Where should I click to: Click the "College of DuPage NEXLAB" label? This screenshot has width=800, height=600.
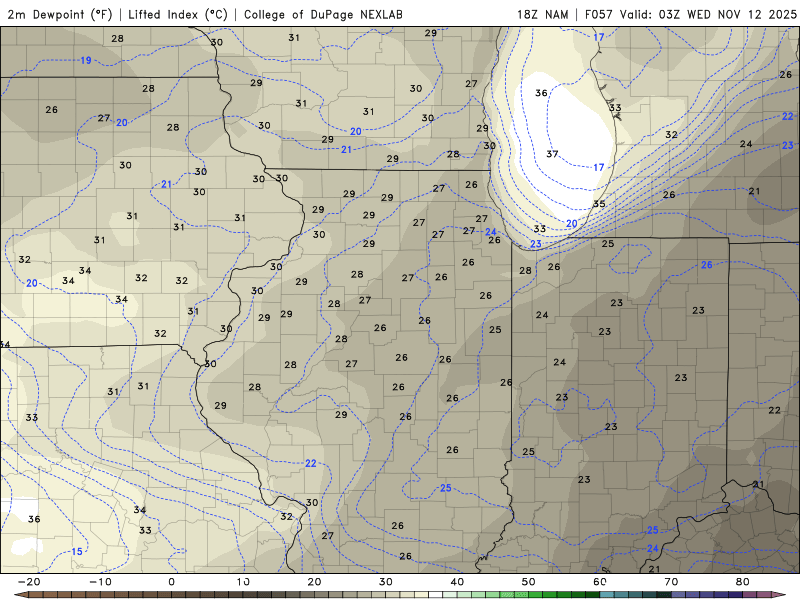pos(323,14)
